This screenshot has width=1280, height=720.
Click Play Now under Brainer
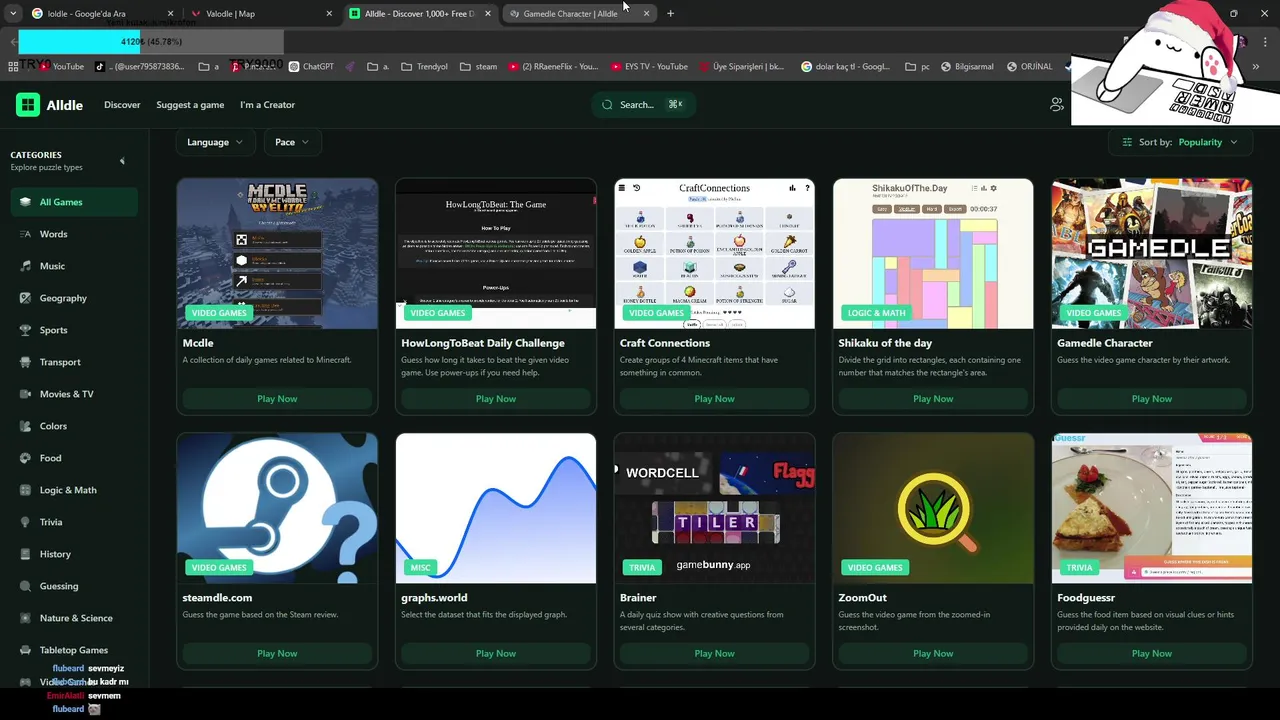(714, 654)
